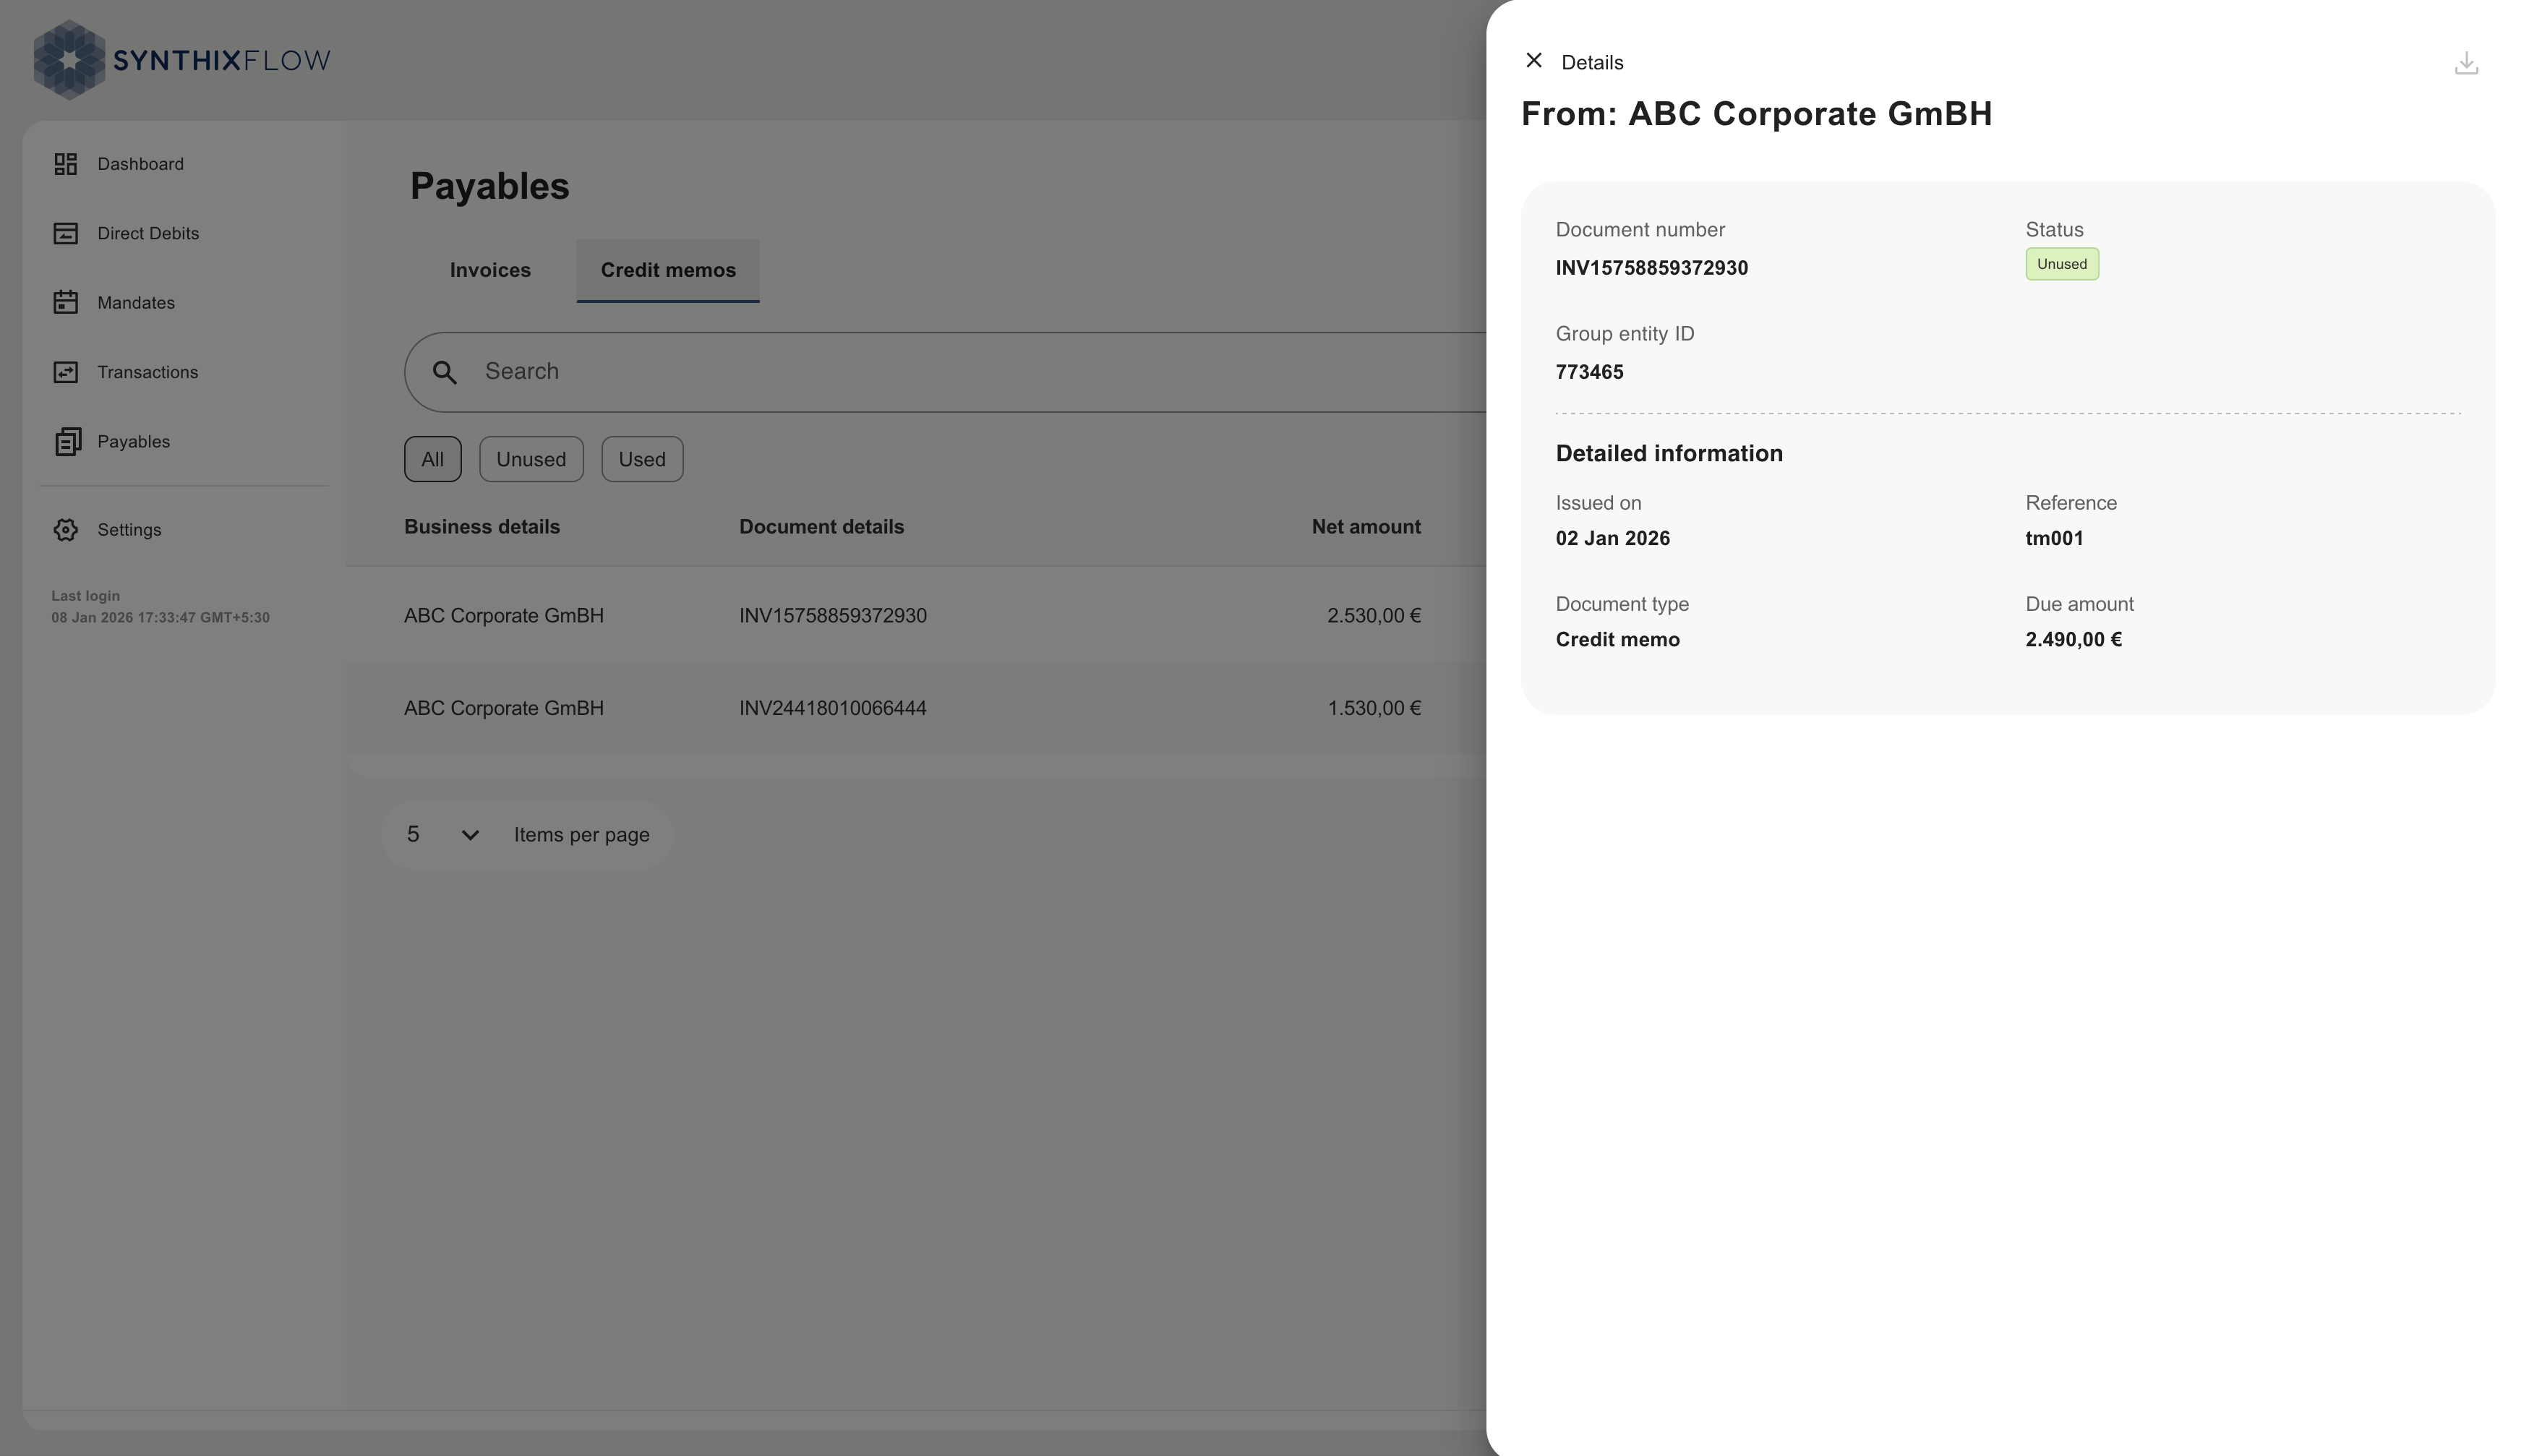Click ABC Corporate GmBH in second row
Viewport: 2529px width, 1456px height.
tap(504, 708)
